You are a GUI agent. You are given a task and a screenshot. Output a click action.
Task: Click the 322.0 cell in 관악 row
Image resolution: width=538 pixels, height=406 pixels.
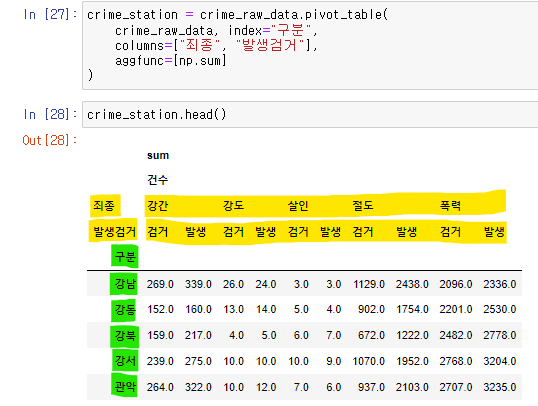pos(198,387)
